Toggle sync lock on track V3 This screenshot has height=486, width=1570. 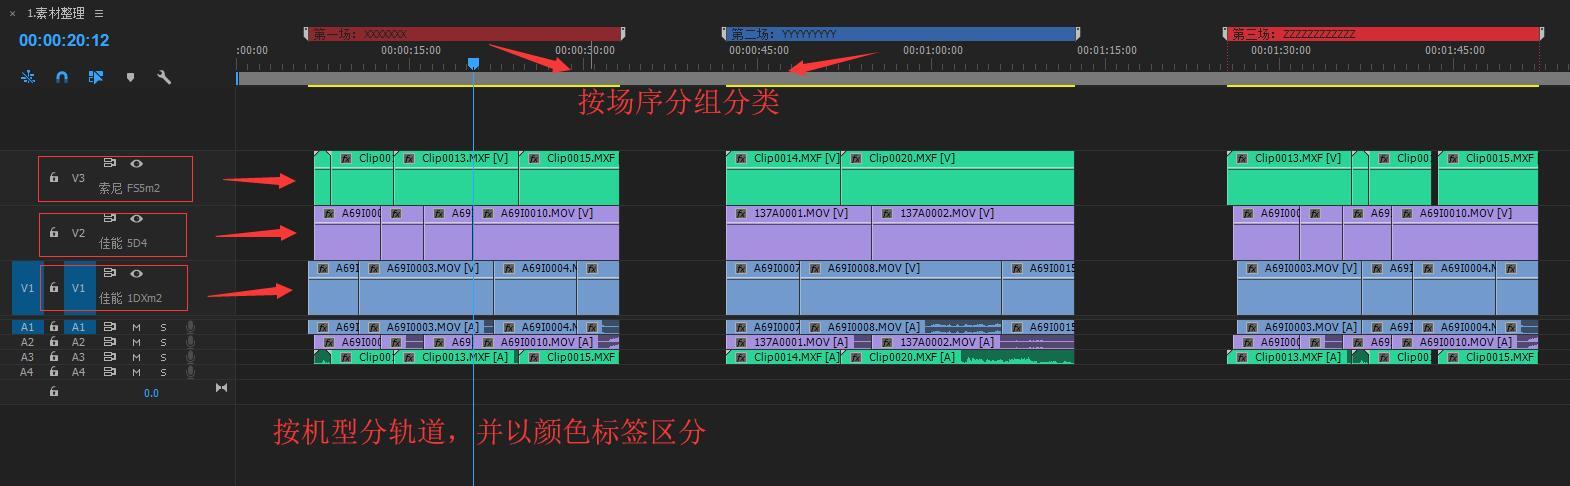[110, 163]
